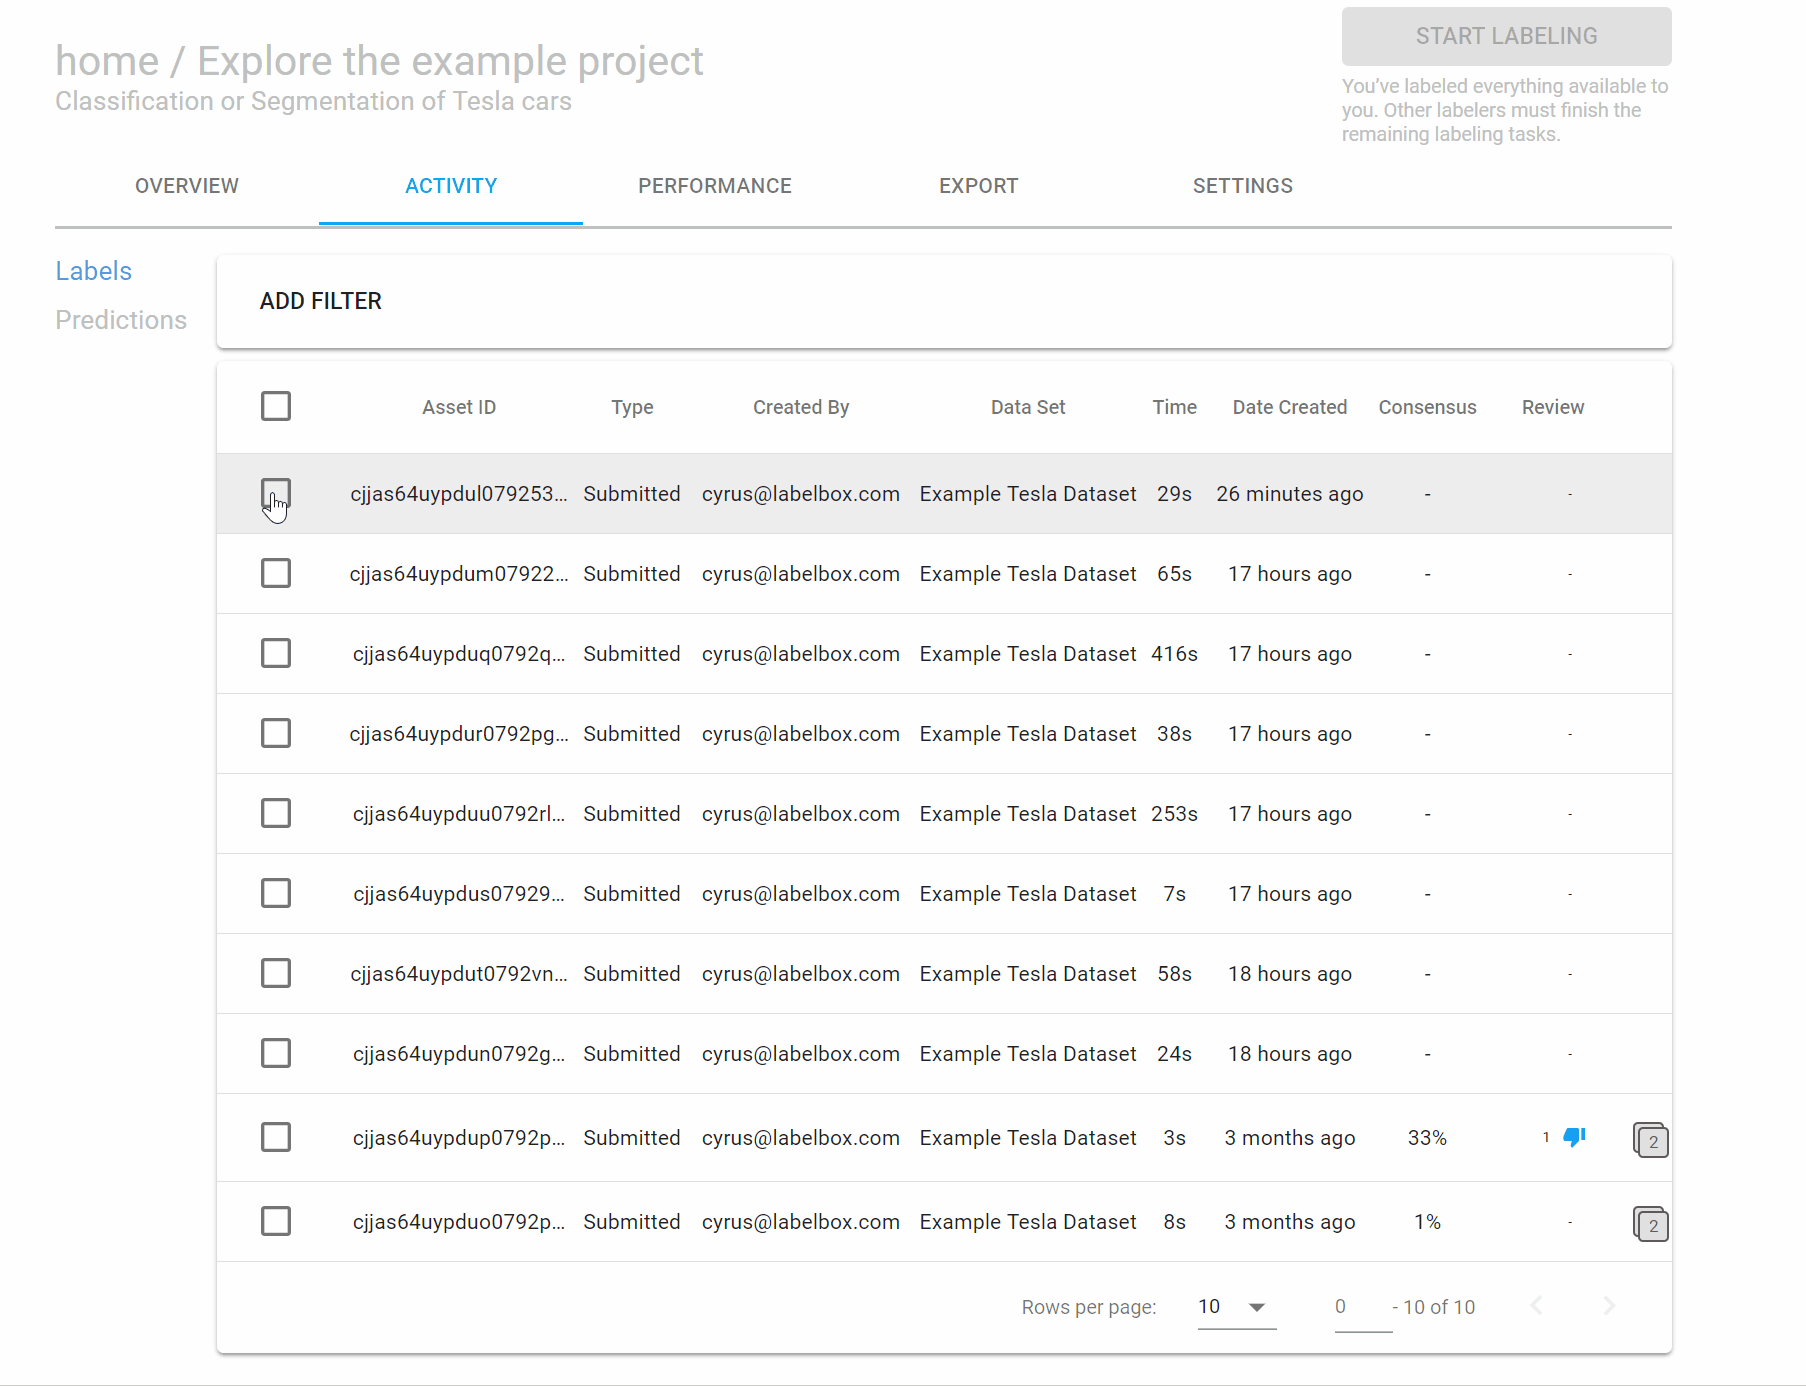Click the 1% consensus value
This screenshot has width=1806, height=1386.
pyautogui.click(x=1427, y=1222)
